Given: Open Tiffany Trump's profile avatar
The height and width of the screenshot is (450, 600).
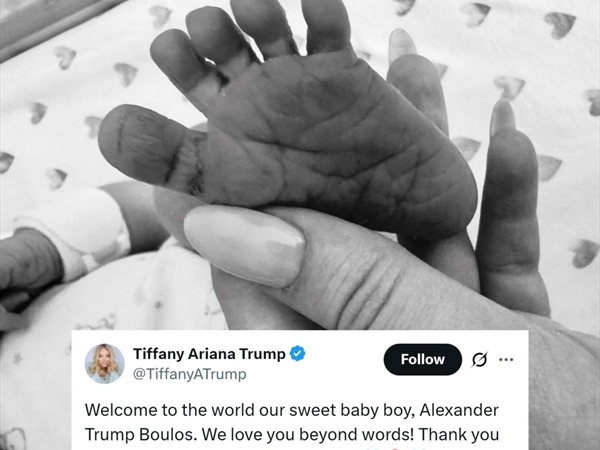Looking at the screenshot, I should [104, 364].
